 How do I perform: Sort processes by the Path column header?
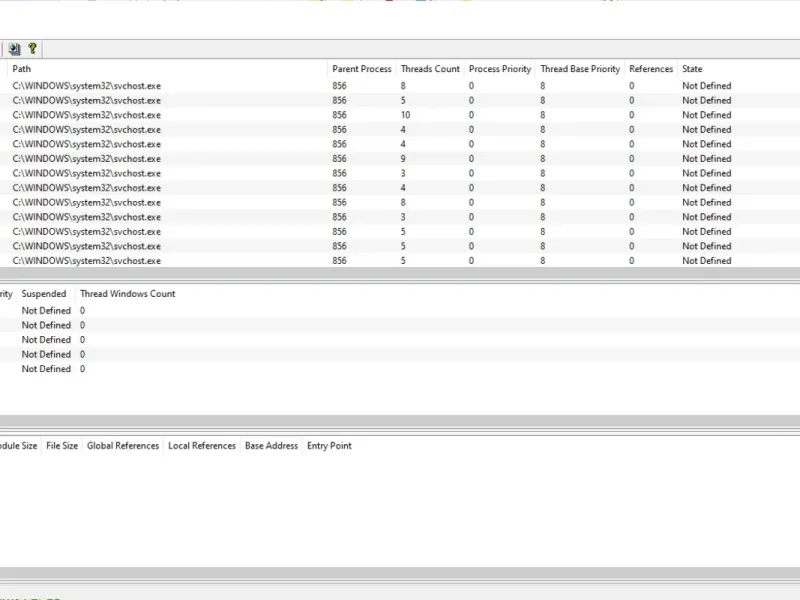coord(167,69)
